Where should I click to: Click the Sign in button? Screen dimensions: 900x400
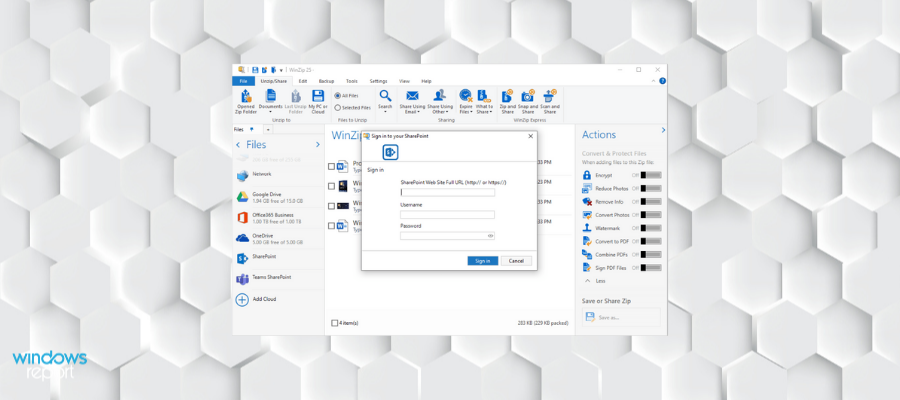483,261
